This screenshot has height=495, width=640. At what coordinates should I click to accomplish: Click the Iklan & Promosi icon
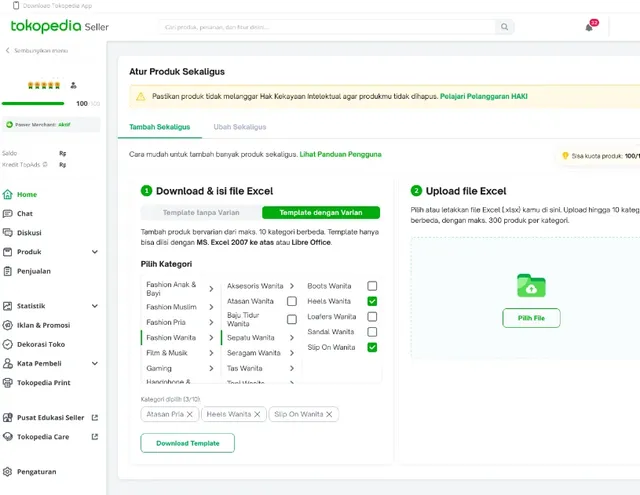pos(7,325)
